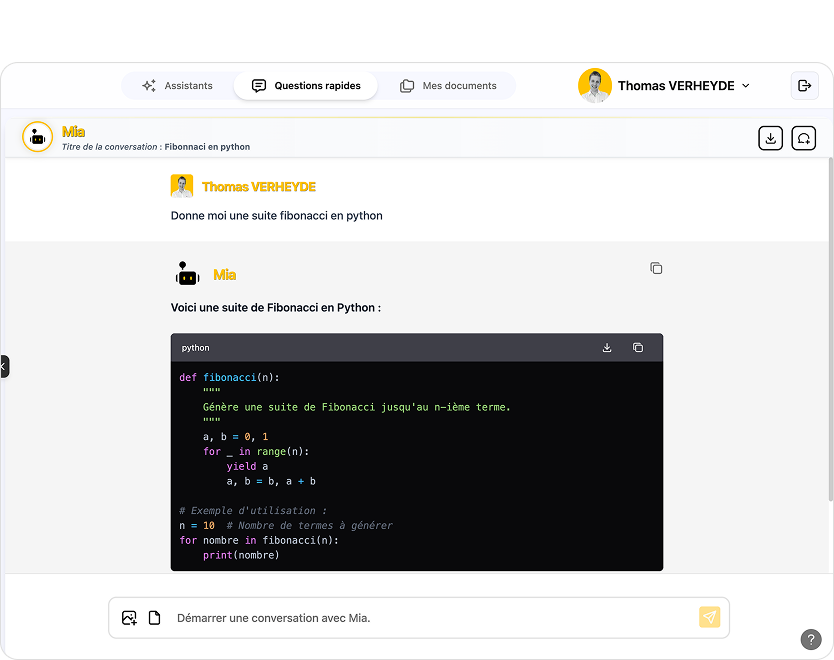Switch to the Assistants tab
Viewport: 834px width, 660px height.
pyautogui.click(x=177, y=86)
